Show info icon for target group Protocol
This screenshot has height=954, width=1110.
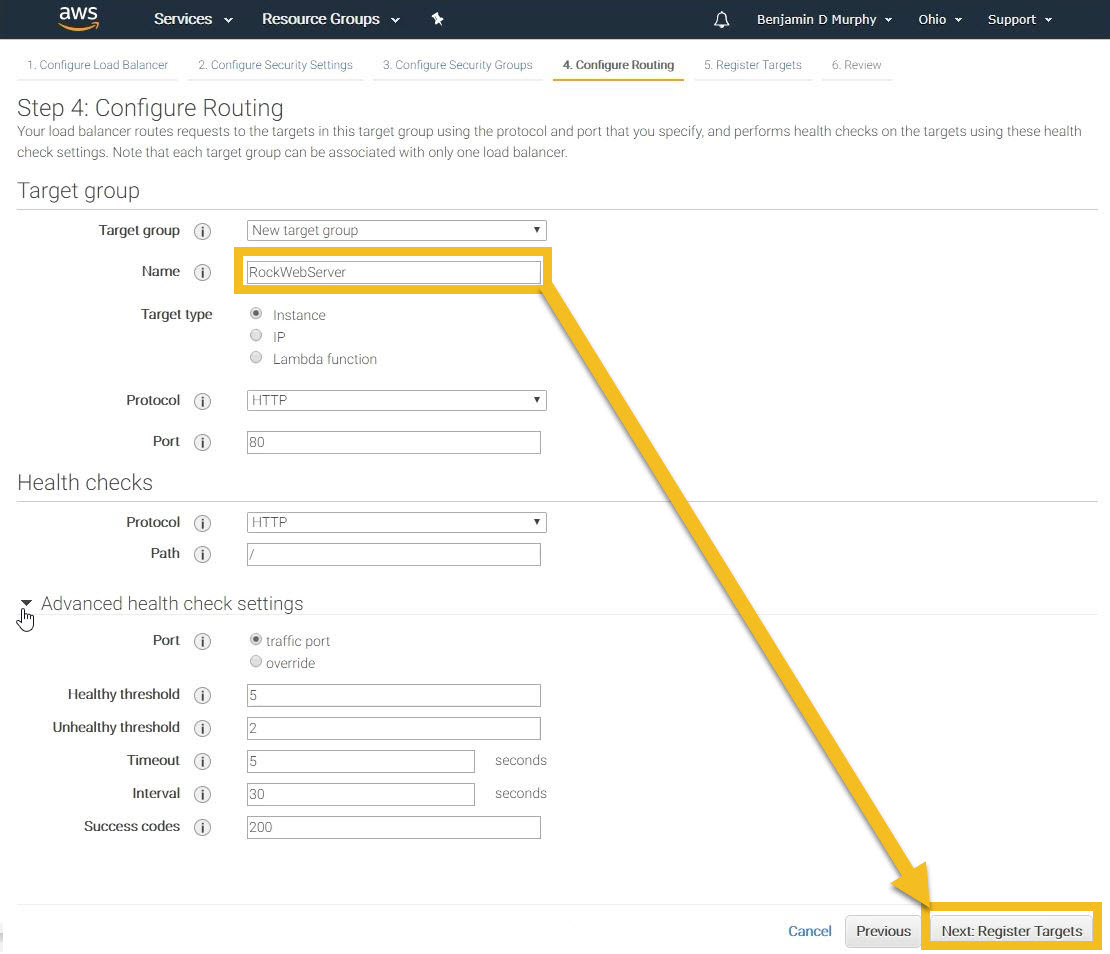[x=202, y=401]
